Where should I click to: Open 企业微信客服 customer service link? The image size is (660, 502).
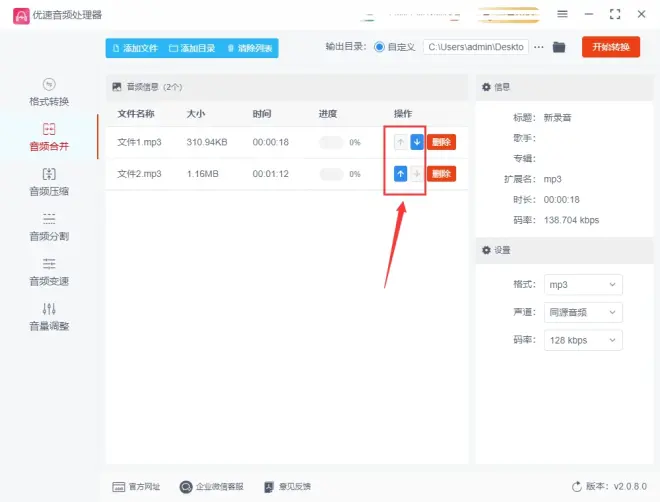point(212,487)
